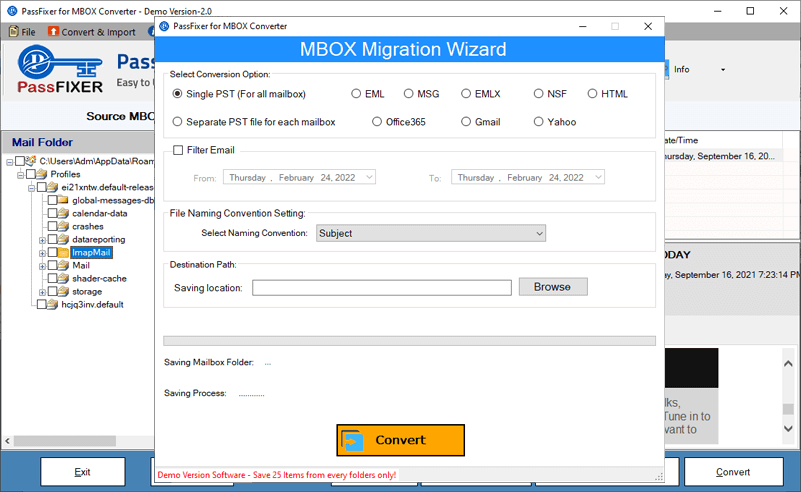Click the datareporting folder icon
This screenshot has width=801, height=492.
63,239
